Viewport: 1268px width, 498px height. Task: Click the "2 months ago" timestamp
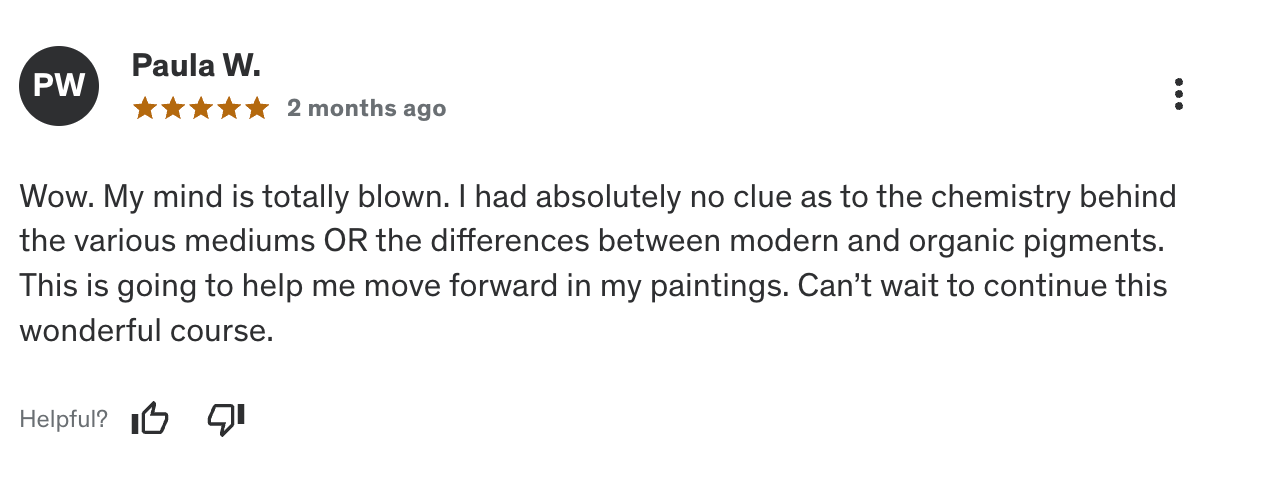[366, 108]
